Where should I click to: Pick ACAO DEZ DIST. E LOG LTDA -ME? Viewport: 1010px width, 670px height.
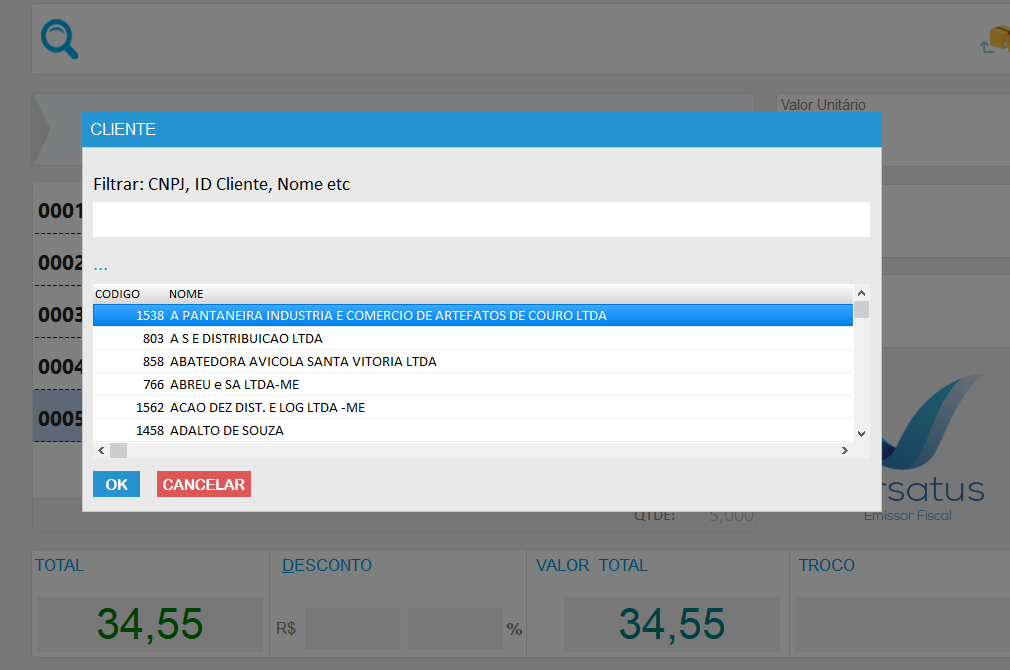click(268, 407)
